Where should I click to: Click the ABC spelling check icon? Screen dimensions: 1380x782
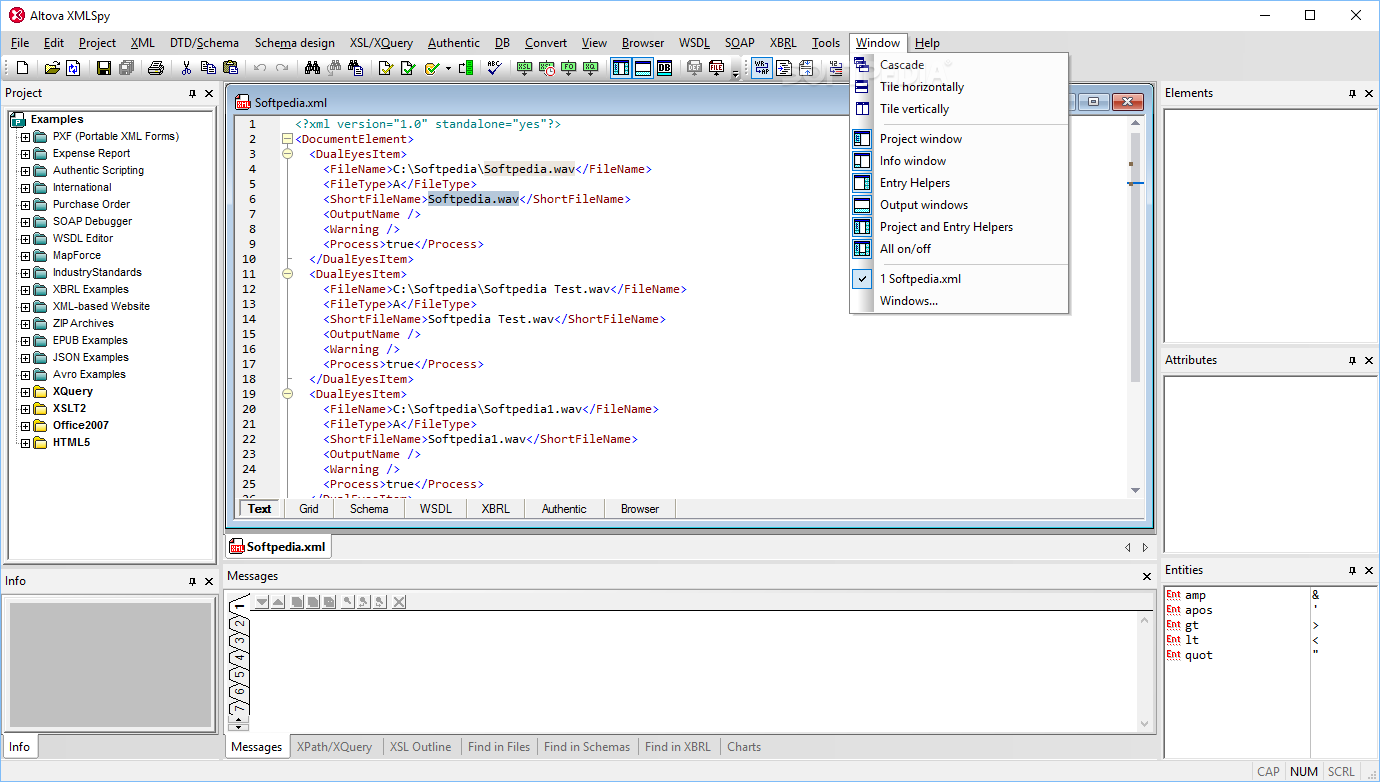click(x=495, y=68)
